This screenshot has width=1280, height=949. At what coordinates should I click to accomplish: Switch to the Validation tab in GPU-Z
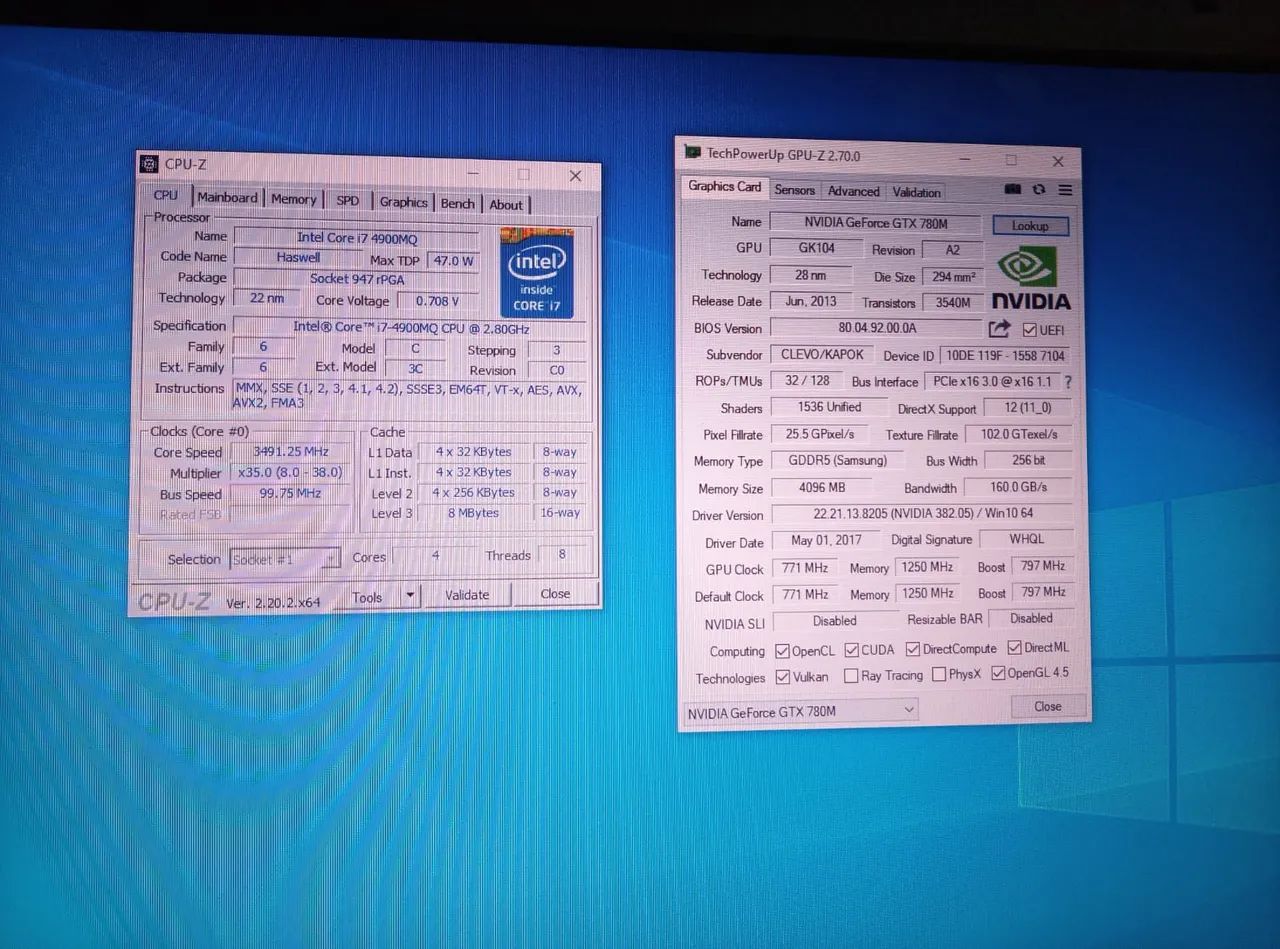[916, 192]
